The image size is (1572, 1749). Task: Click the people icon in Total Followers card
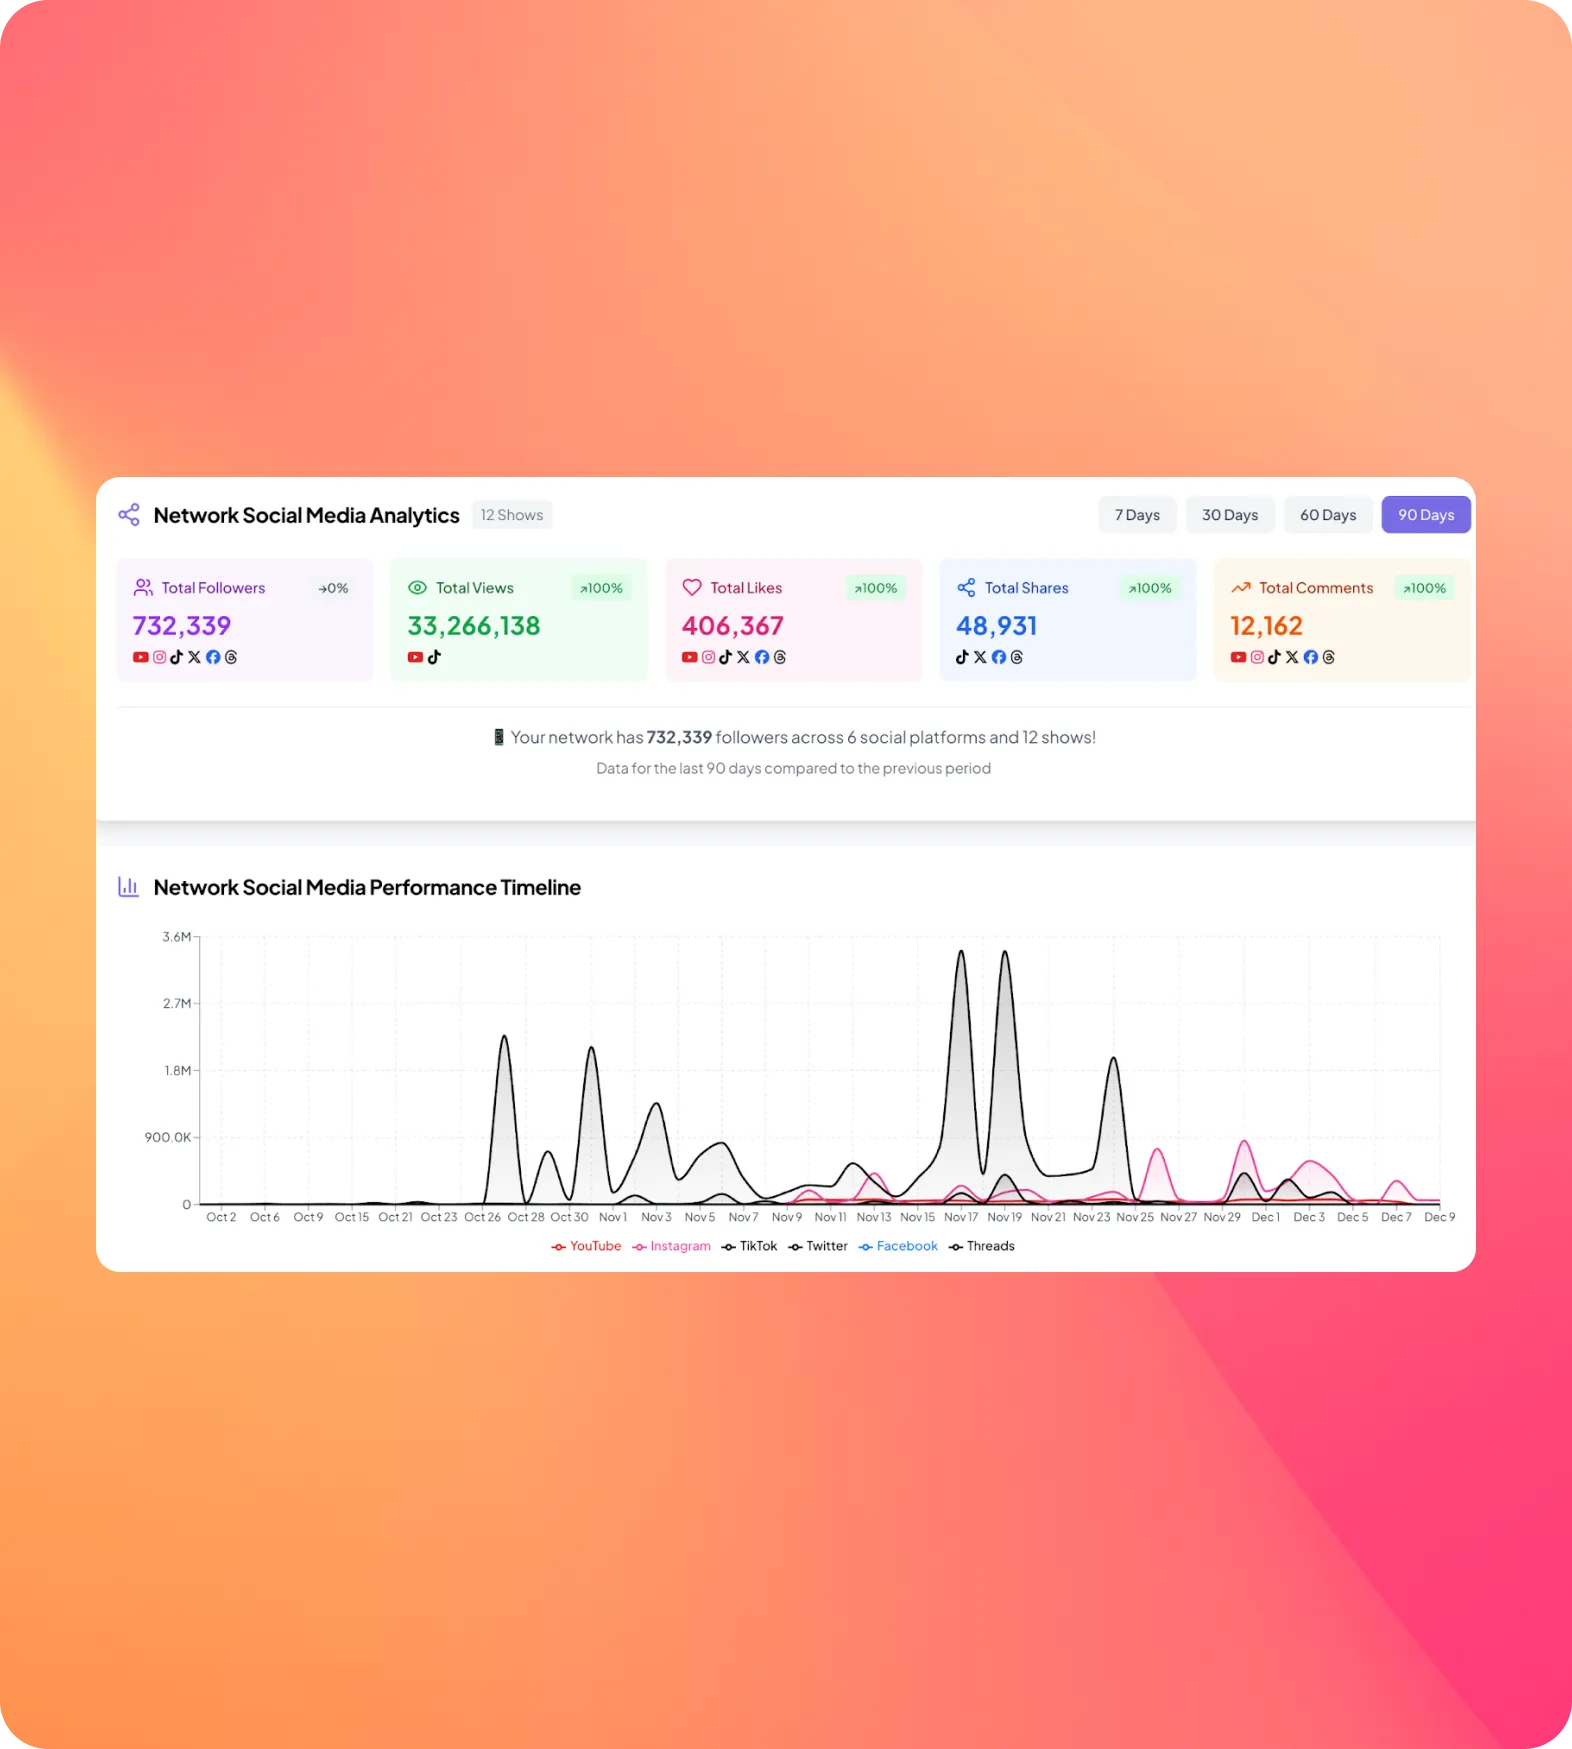(143, 588)
